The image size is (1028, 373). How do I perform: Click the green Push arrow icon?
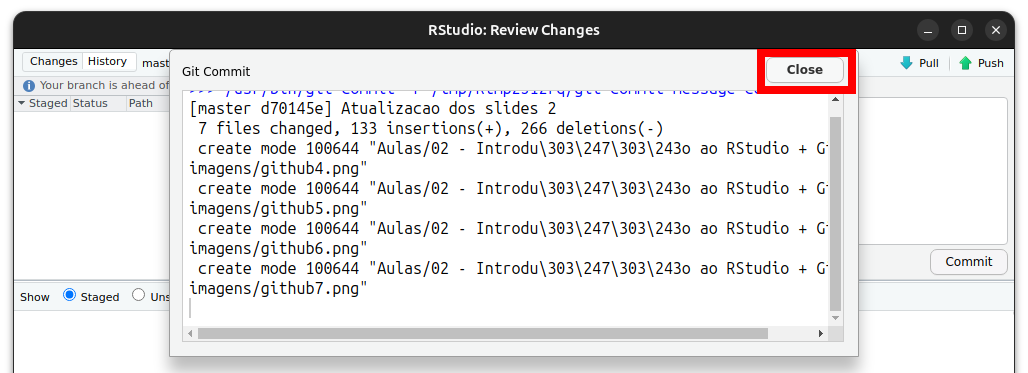pyautogui.click(x=965, y=63)
